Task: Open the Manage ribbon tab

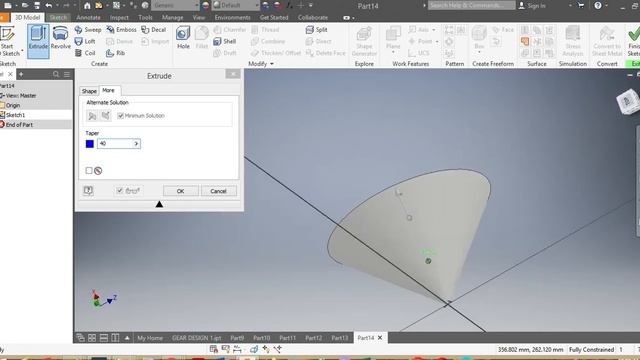Action: click(173, 18)
